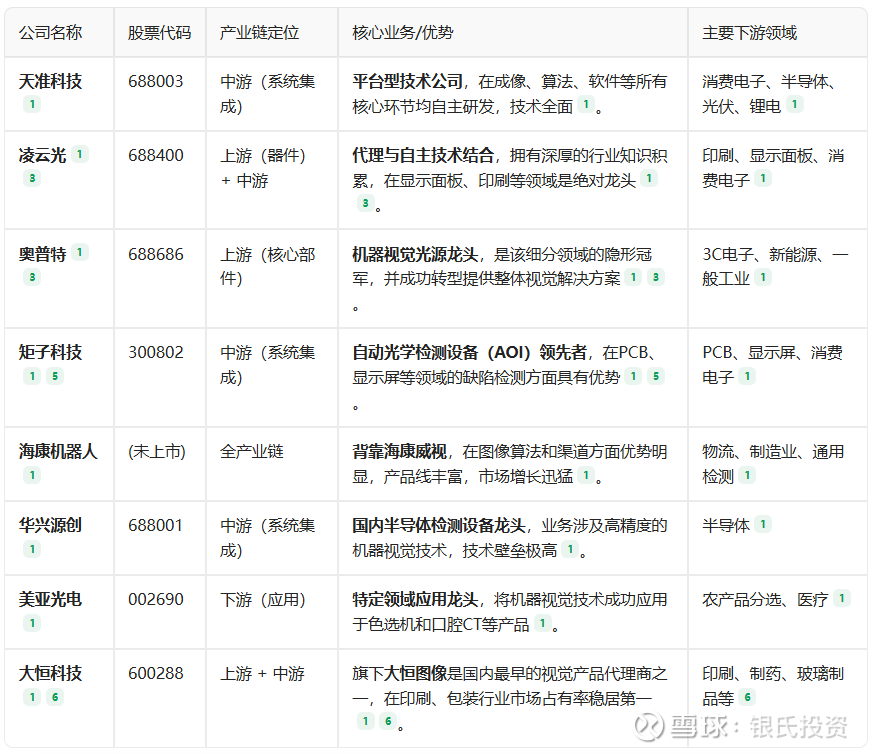Click citation 1 after 通用检测
This screenshot has width=874, height=754.
[747, 475]
